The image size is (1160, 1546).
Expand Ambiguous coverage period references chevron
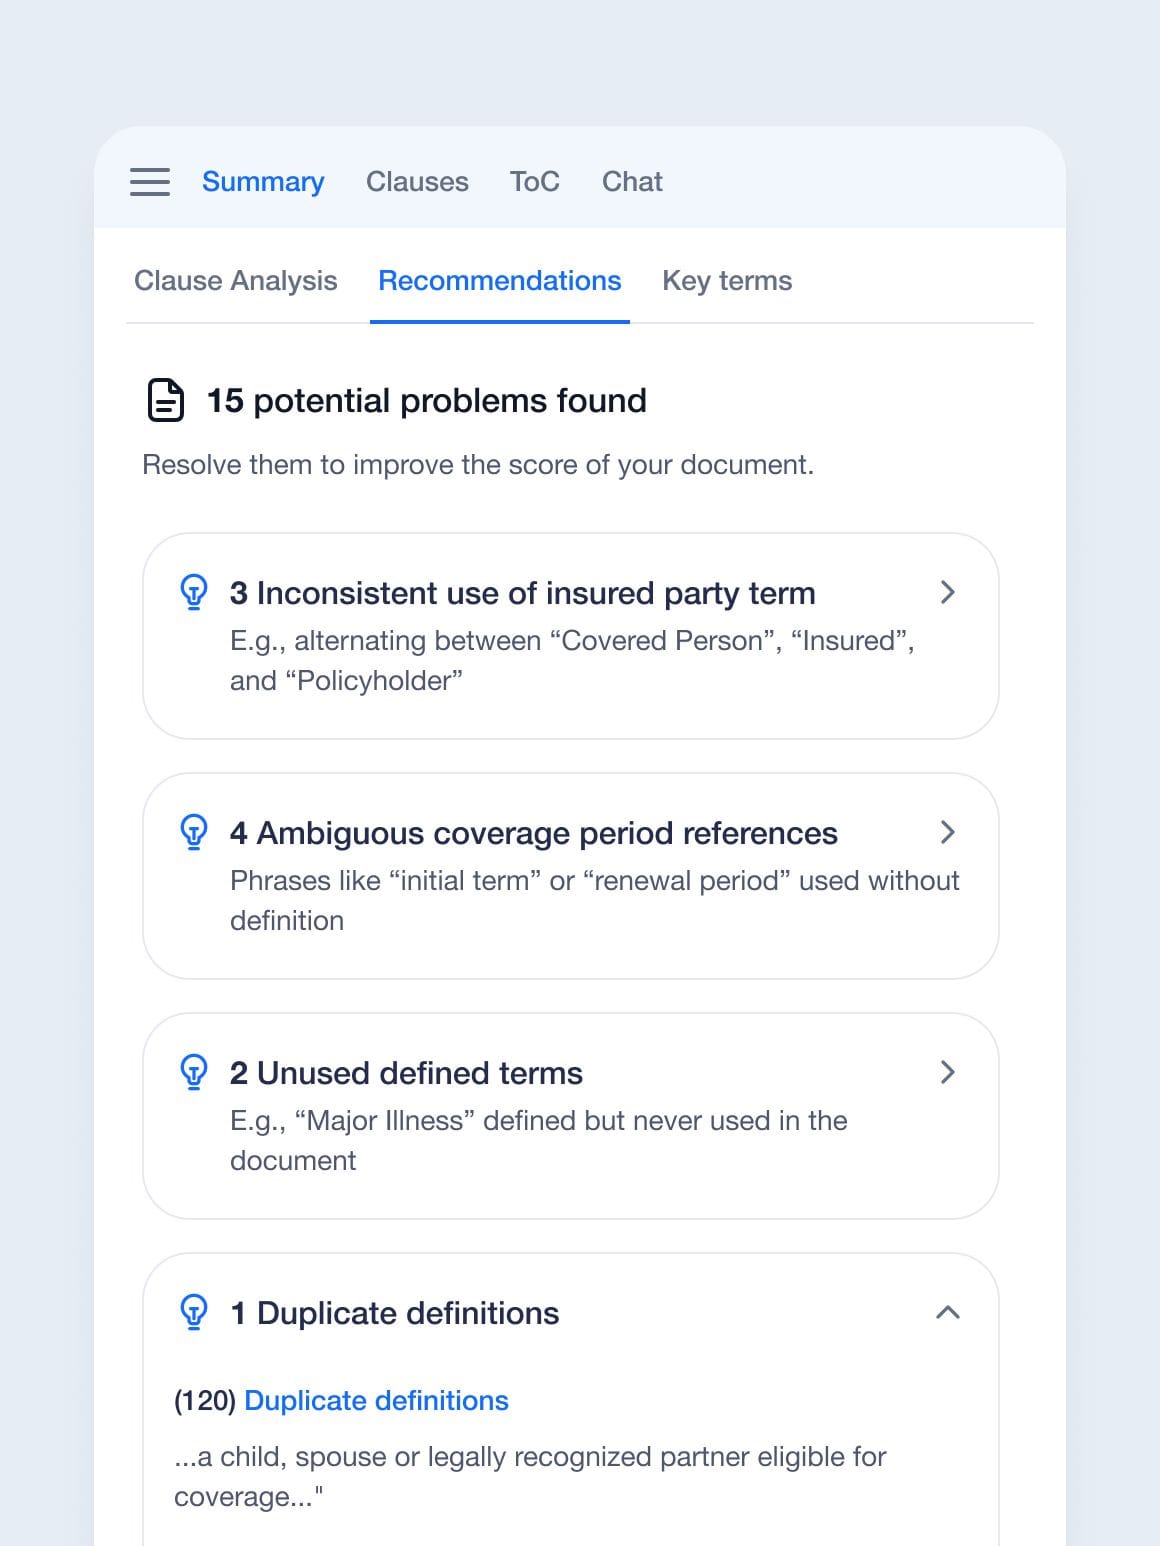click(948, 832)
